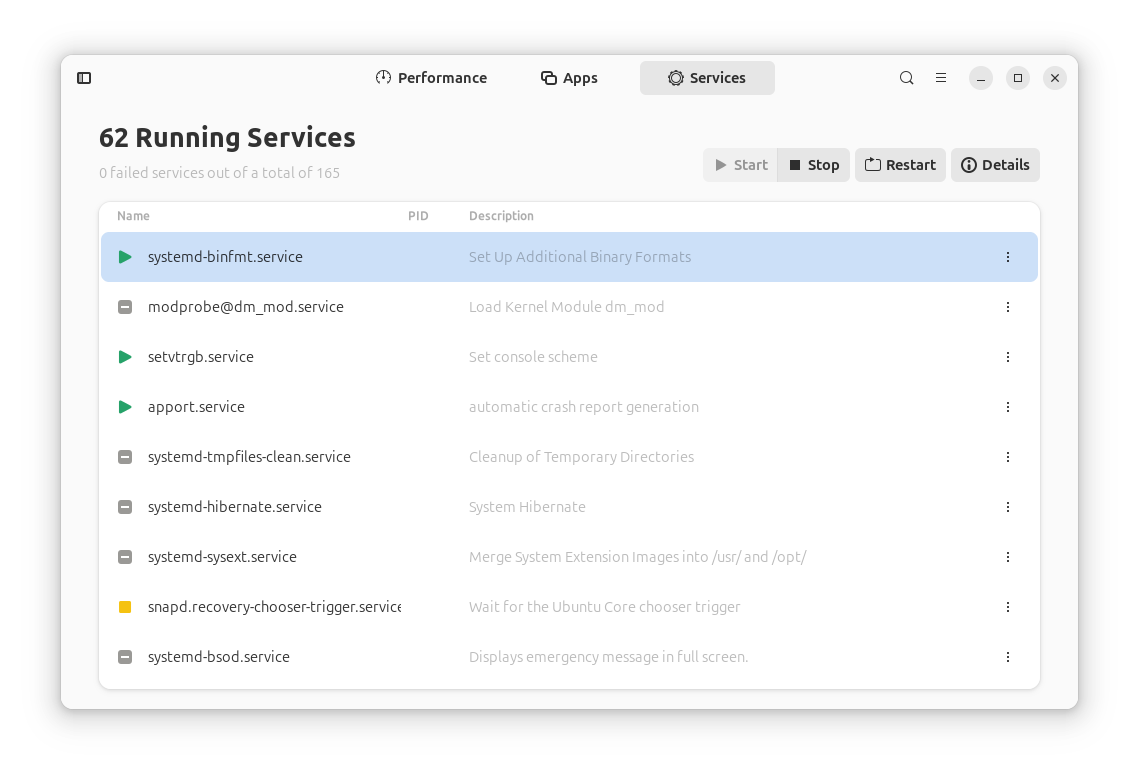The height and width of the screenshot is (776, 1139).
Task: Switch to the Performance tab
Action: [x=431, y=78]
